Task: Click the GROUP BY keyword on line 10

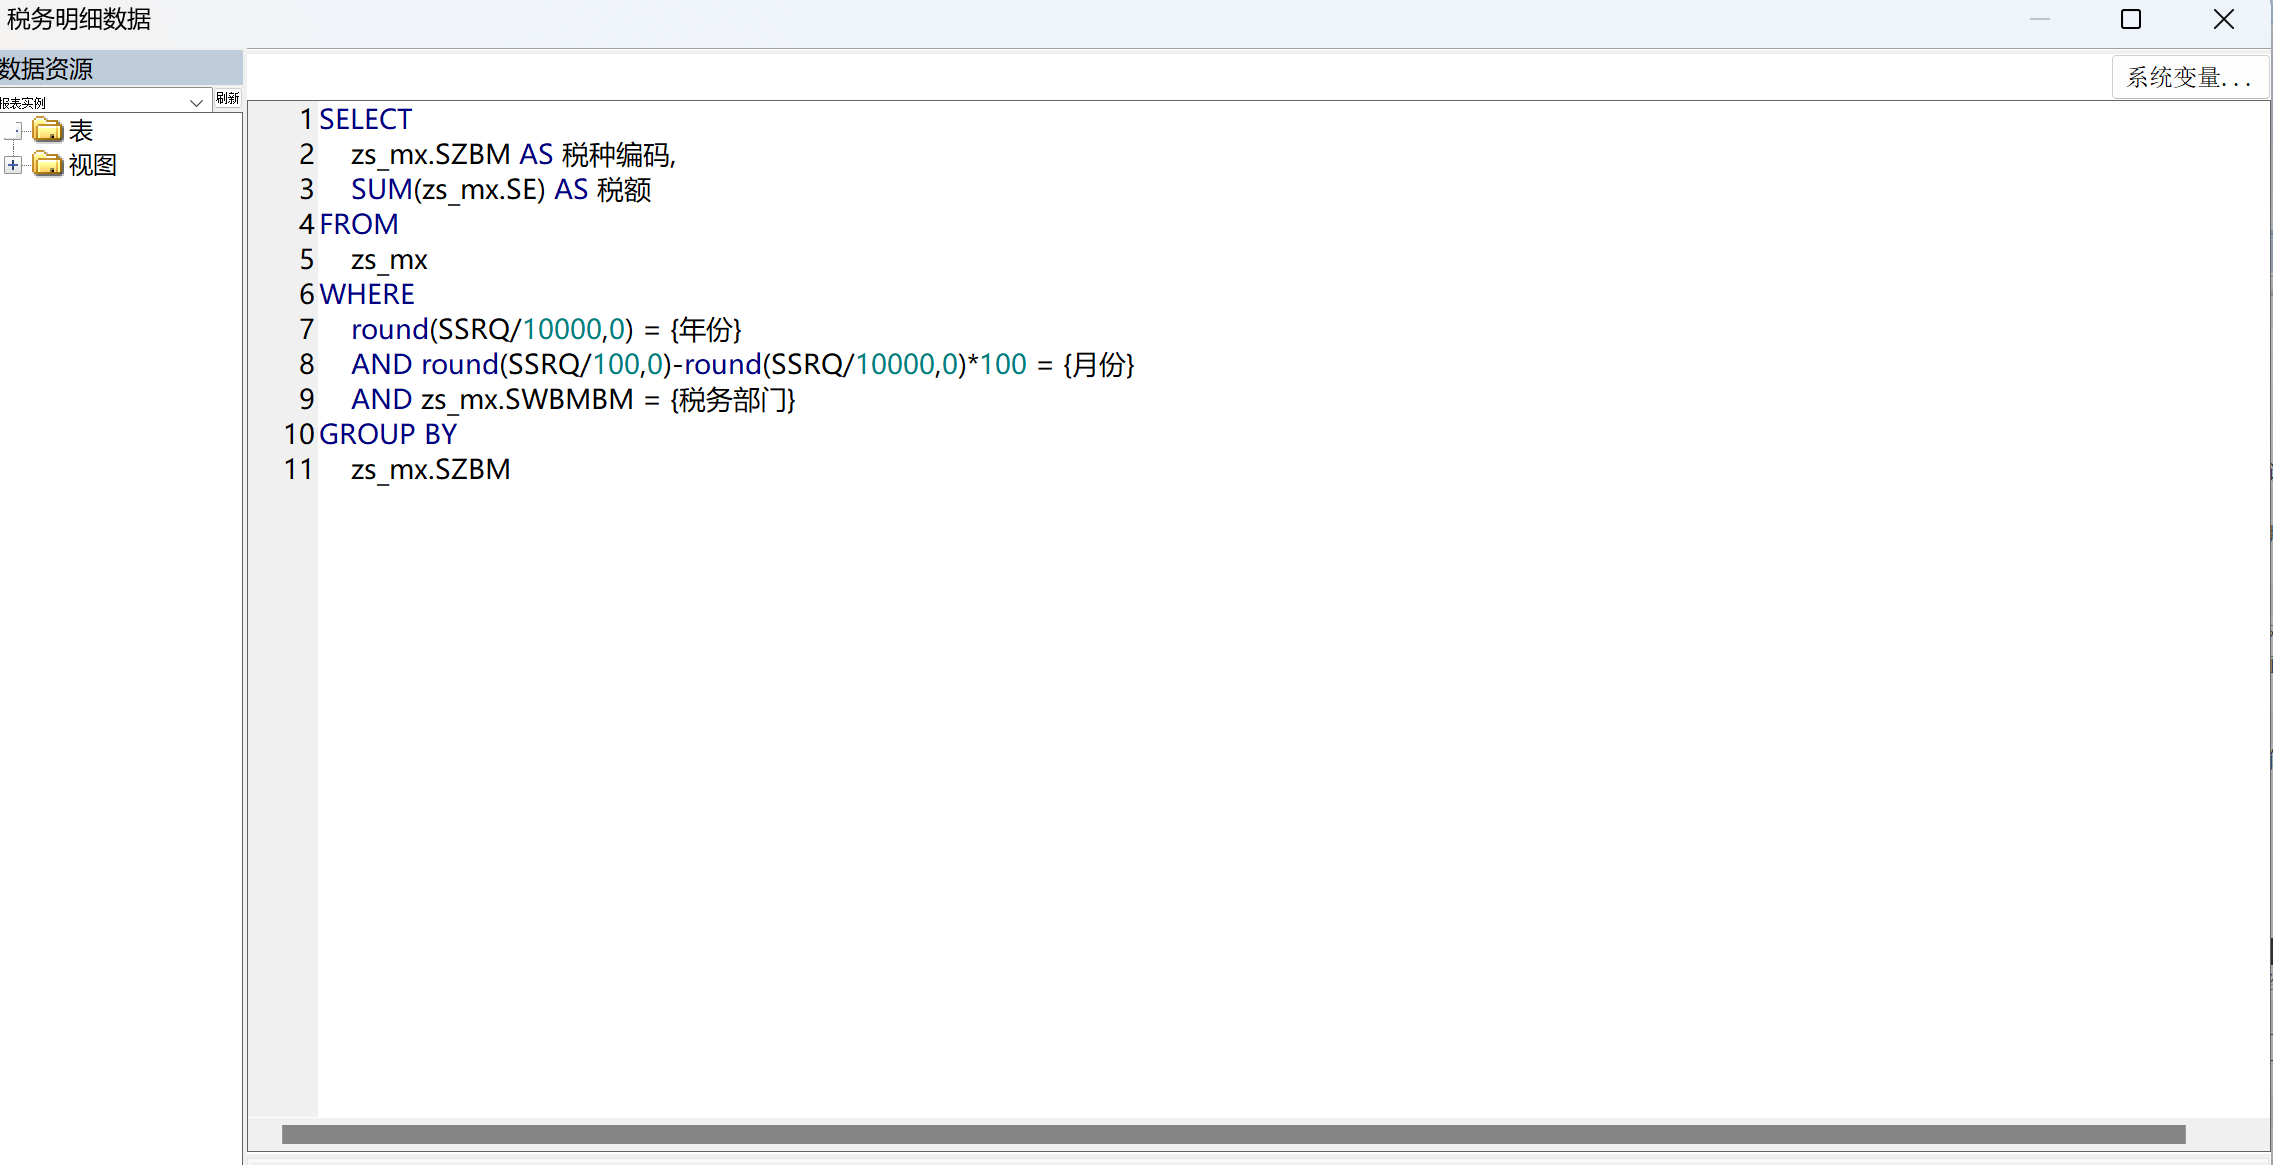Action: pos(388,434)
